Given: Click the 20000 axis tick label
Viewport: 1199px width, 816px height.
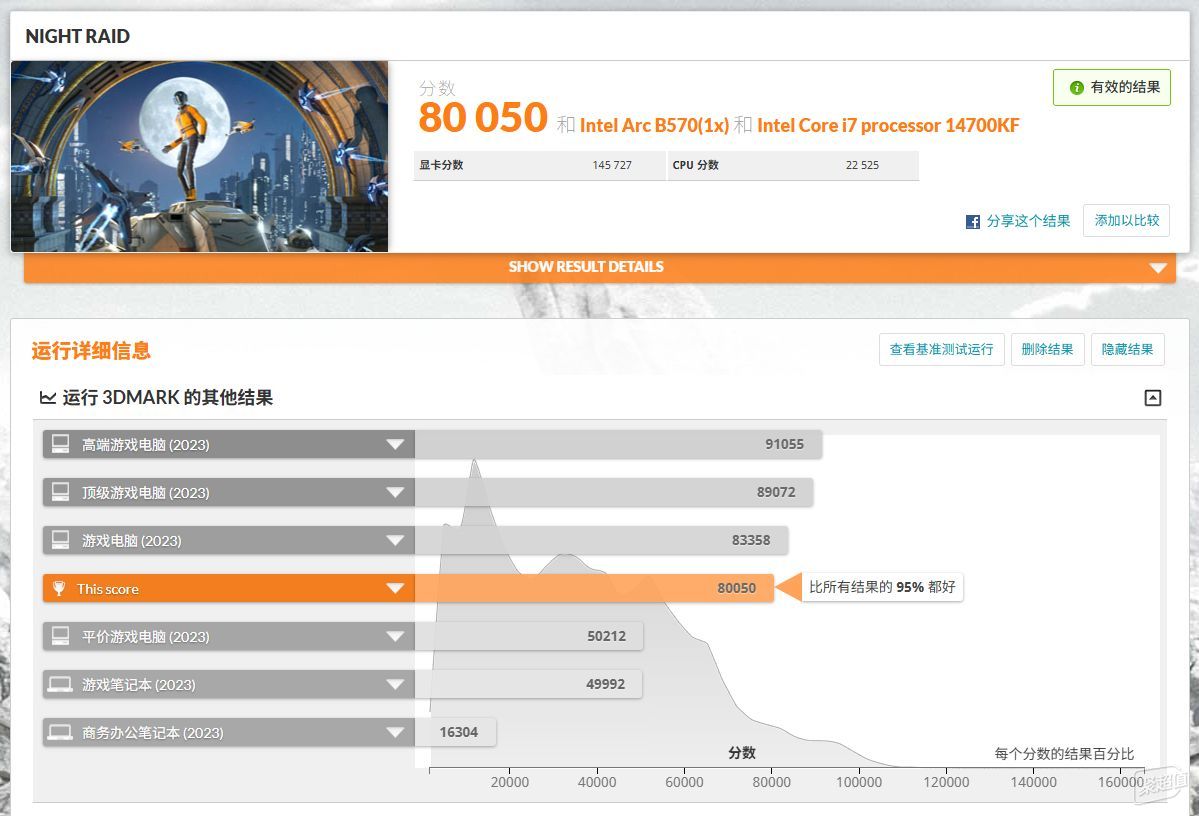Looking at the screenshot, I should click(509, 782).
